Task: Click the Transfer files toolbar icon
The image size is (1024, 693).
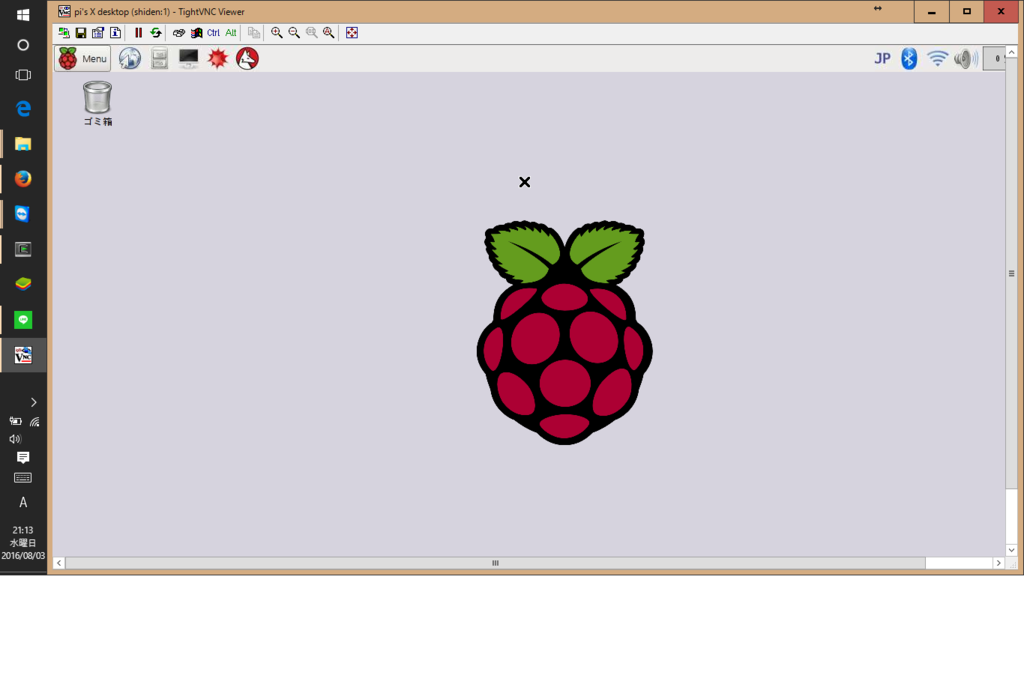Action: click(x=254, y=33)
